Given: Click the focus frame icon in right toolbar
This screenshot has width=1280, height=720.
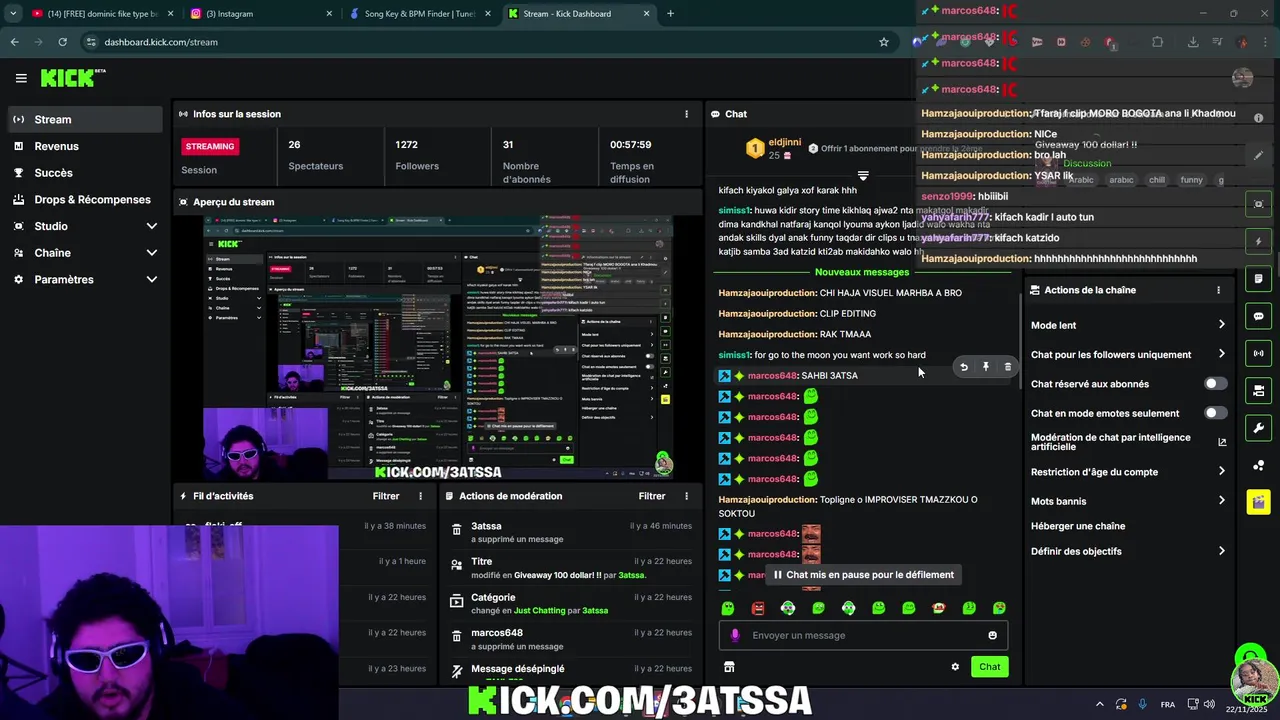Looking at the screenshot, I should [1258, 204].
